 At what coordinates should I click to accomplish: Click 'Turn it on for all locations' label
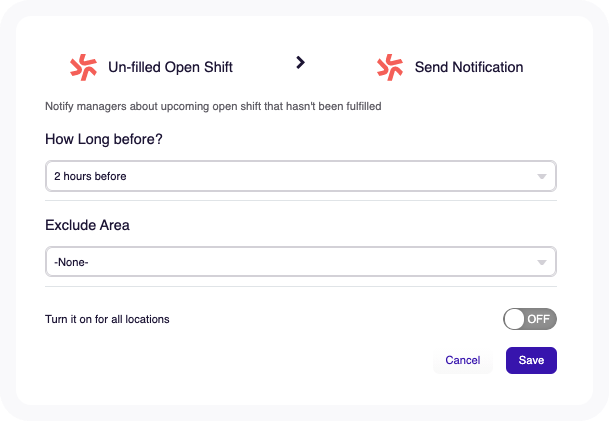107,319
